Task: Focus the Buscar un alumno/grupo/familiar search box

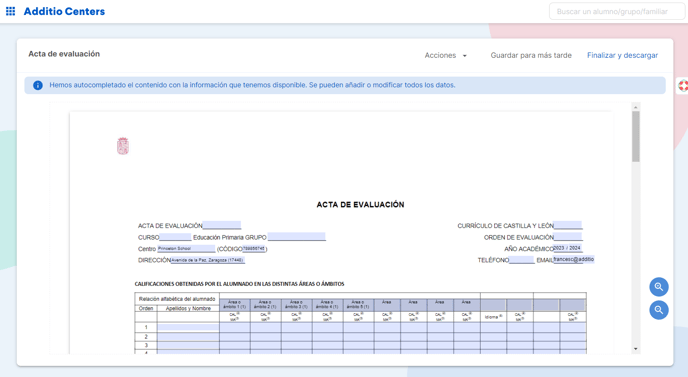Action: (x=616, y=11)
